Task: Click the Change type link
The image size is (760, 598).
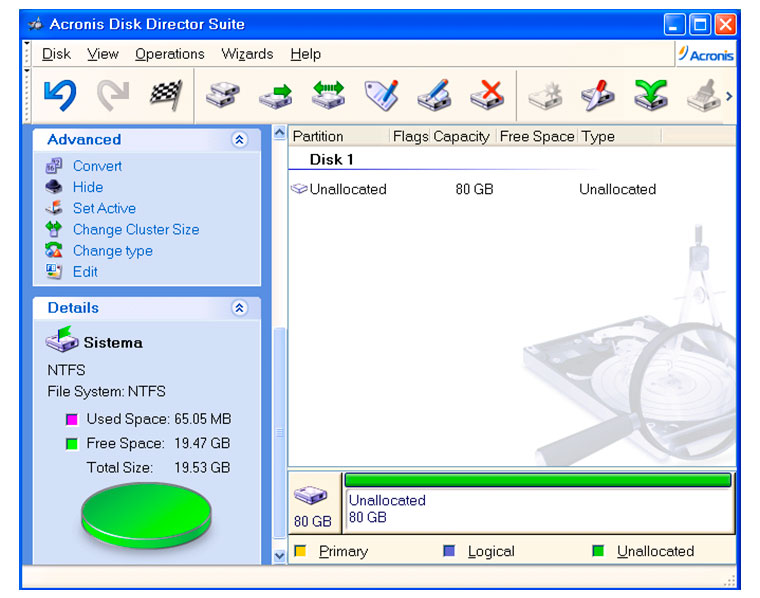Action: point(113,251)
